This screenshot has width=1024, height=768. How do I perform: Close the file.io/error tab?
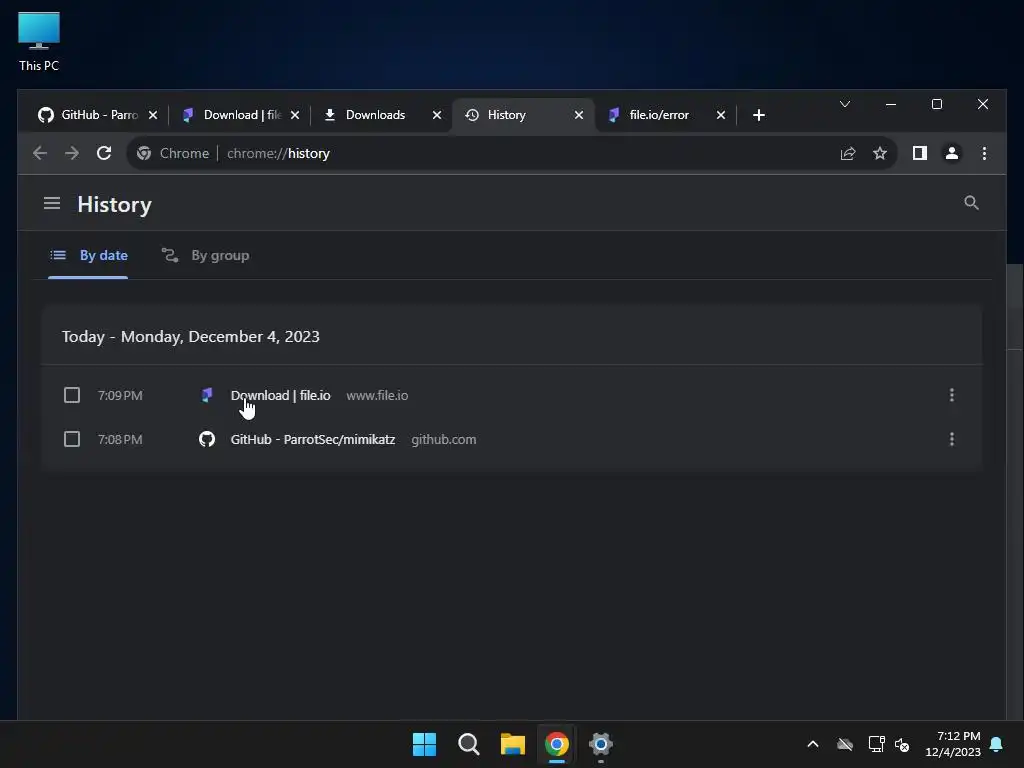[x=720, y=116]
